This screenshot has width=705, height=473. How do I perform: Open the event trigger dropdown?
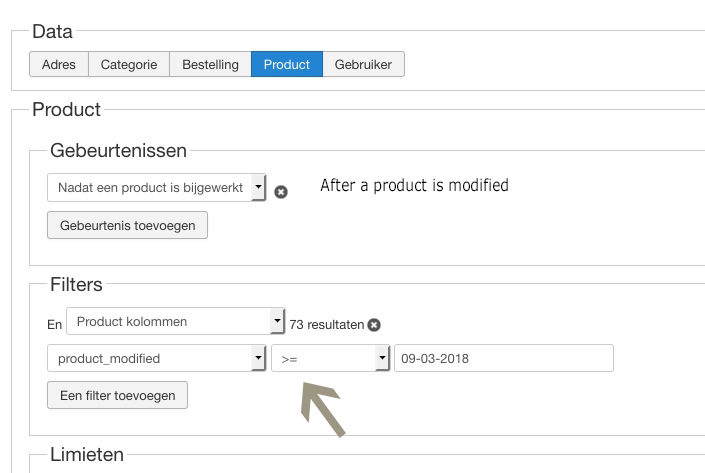click(157, 187)
